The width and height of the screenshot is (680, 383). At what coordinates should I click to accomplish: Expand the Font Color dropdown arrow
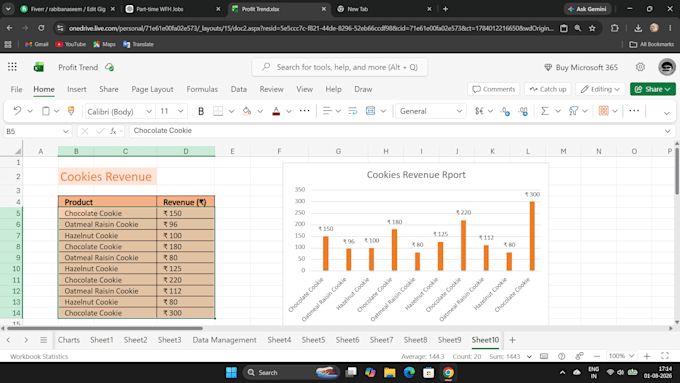click(x=288, y=111)
